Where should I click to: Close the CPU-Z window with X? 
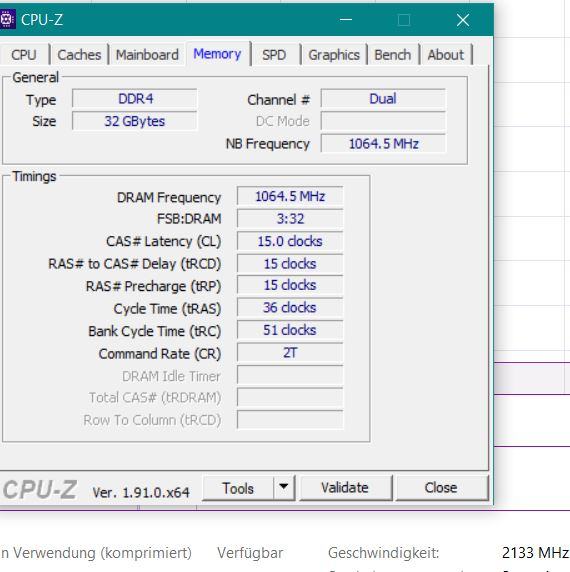pyautogui.click(x=463, y=20)
